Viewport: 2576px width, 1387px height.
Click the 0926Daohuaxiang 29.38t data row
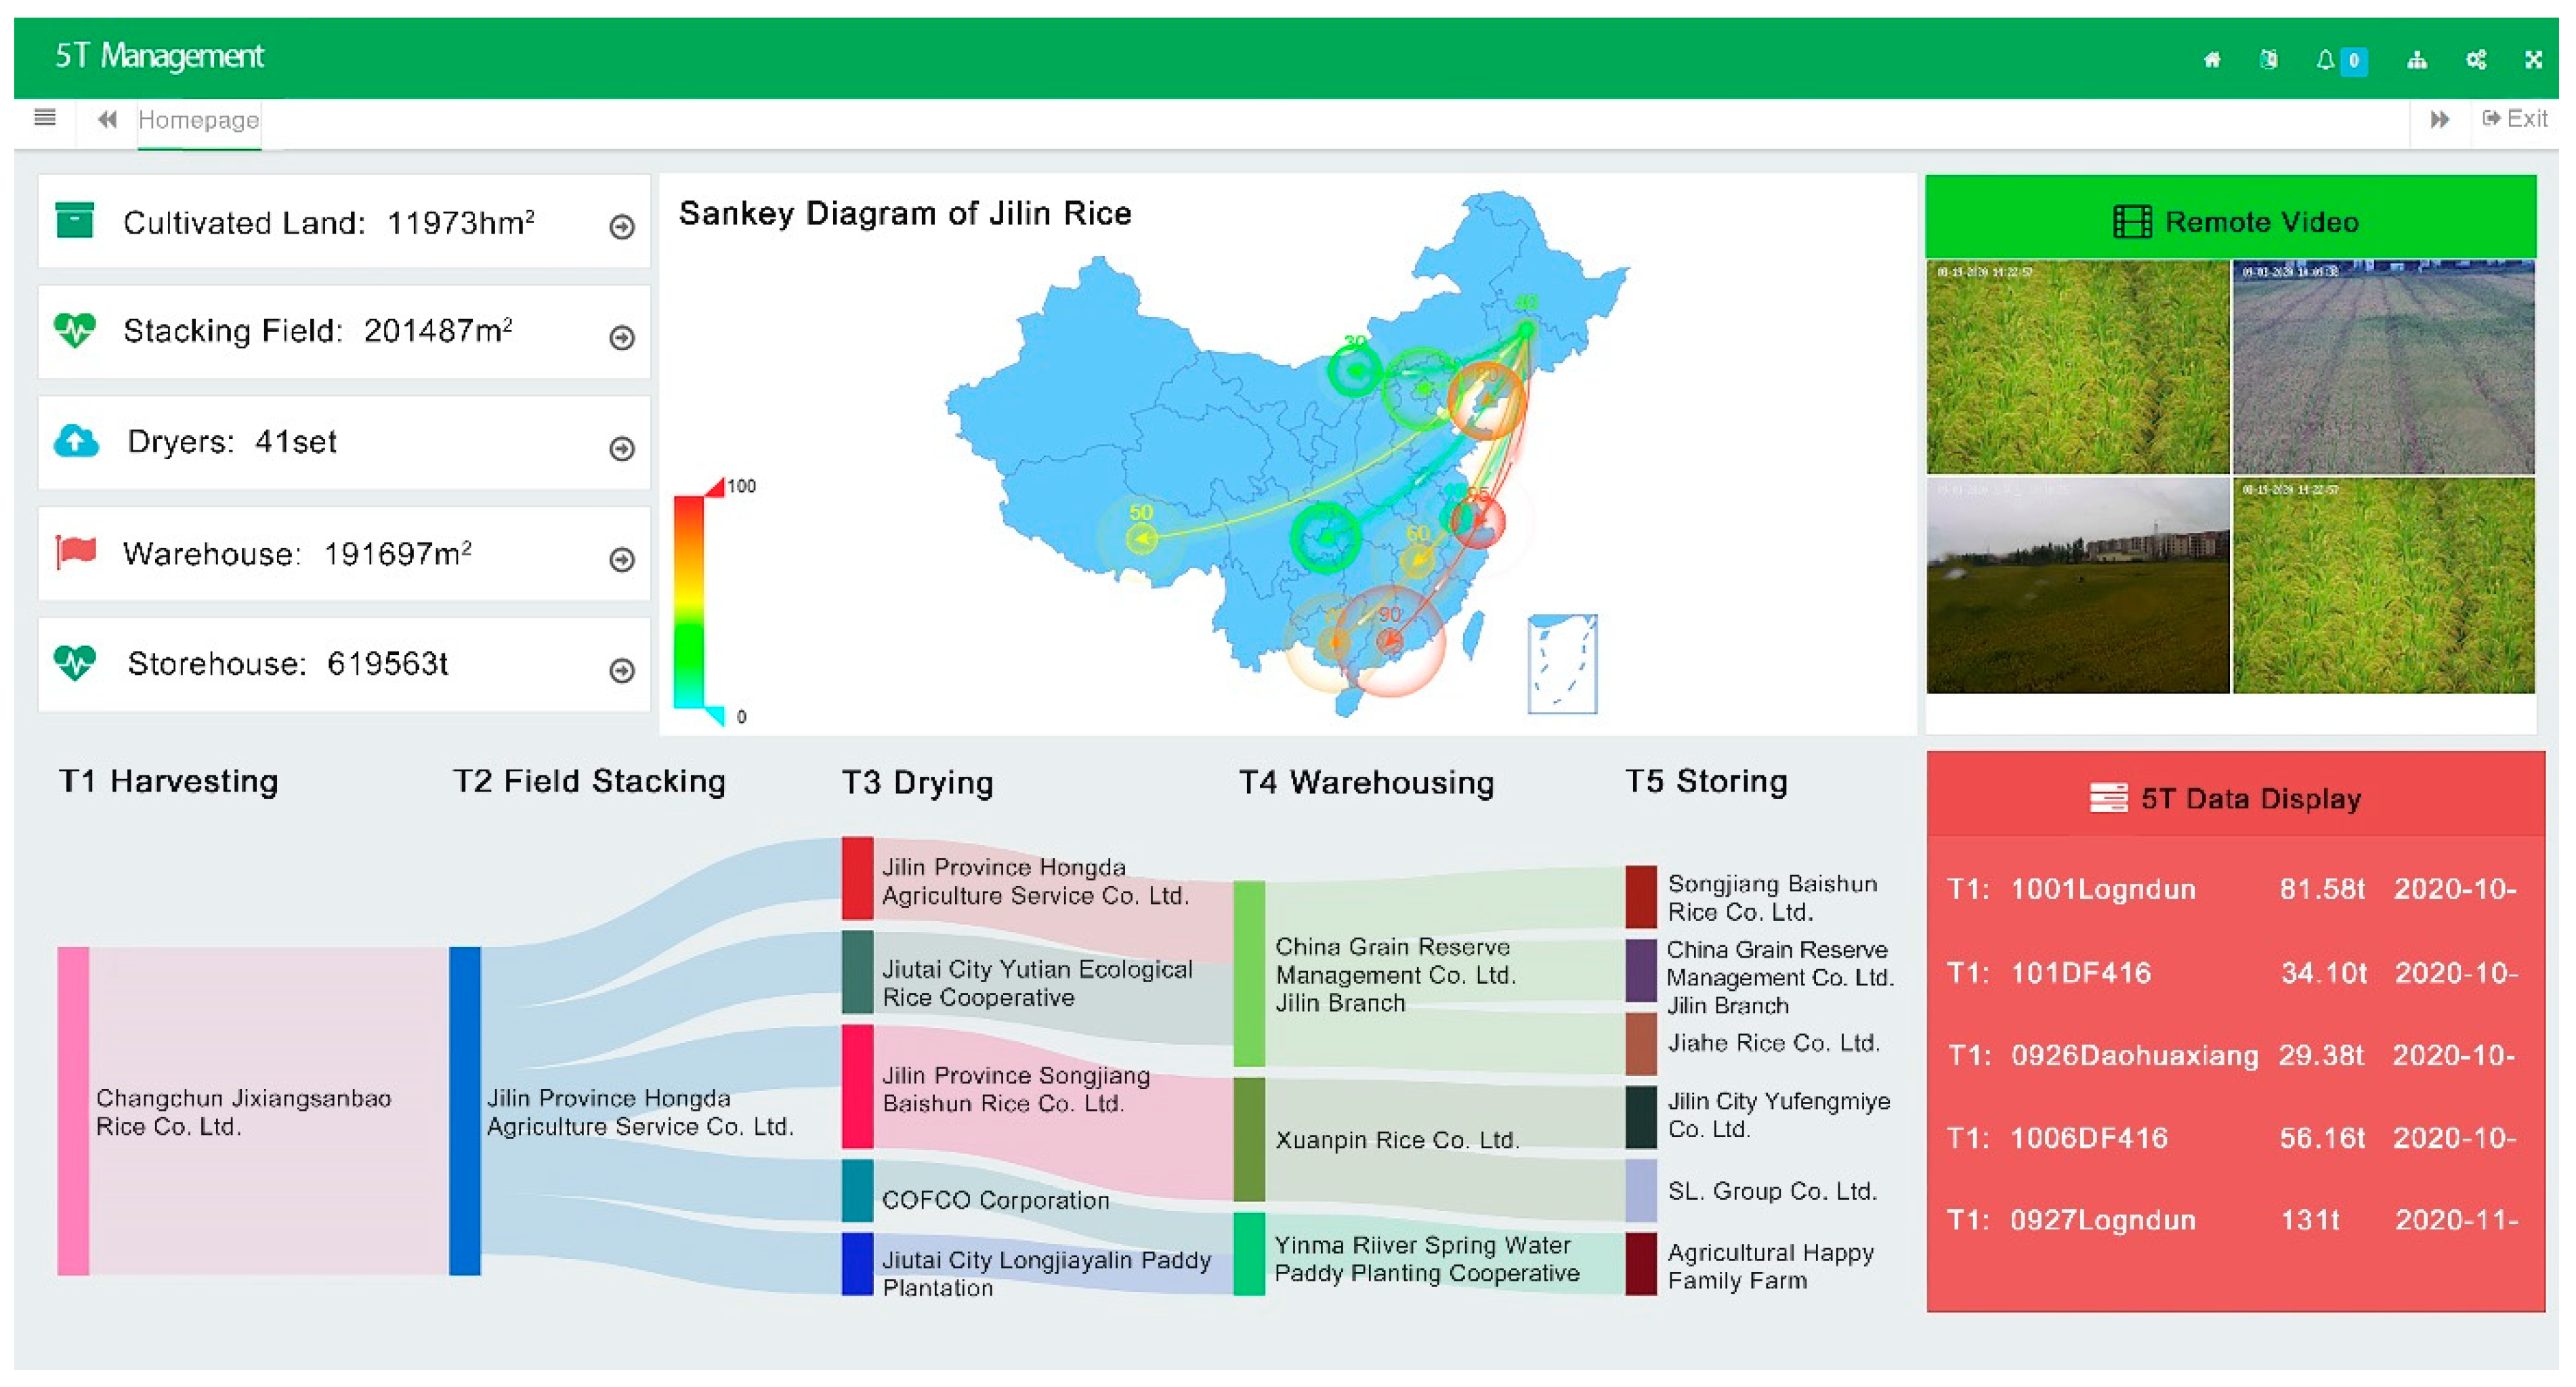2232,1055
